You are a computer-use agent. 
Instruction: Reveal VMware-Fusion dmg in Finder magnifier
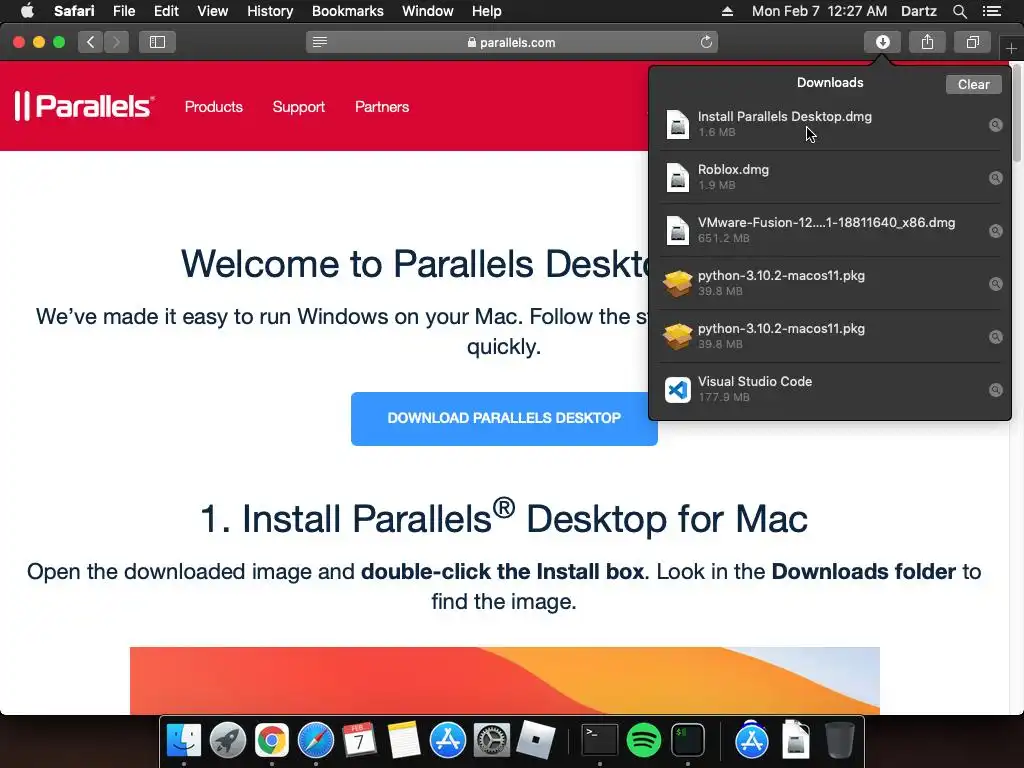pyautogui.click(x=995, y=231)
